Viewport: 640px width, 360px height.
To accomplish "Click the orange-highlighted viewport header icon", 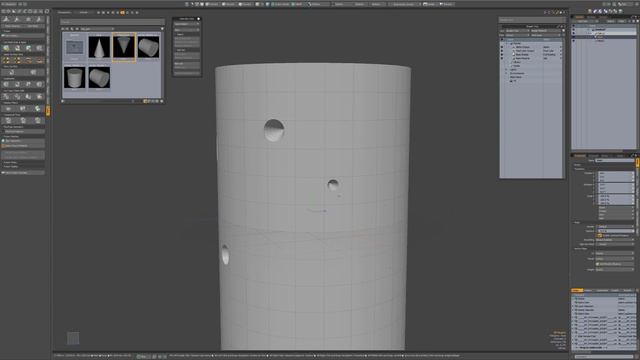I will tap(122, 13).
